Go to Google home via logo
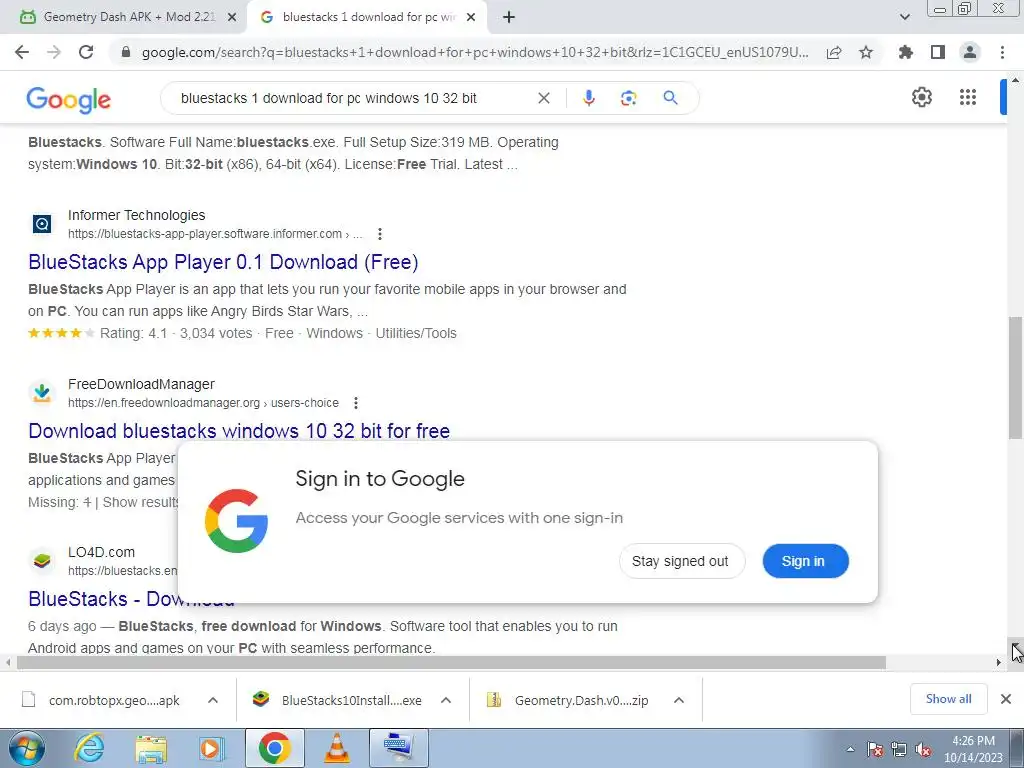The width and height of the screenshot is (1024, 768). [69, 99]
